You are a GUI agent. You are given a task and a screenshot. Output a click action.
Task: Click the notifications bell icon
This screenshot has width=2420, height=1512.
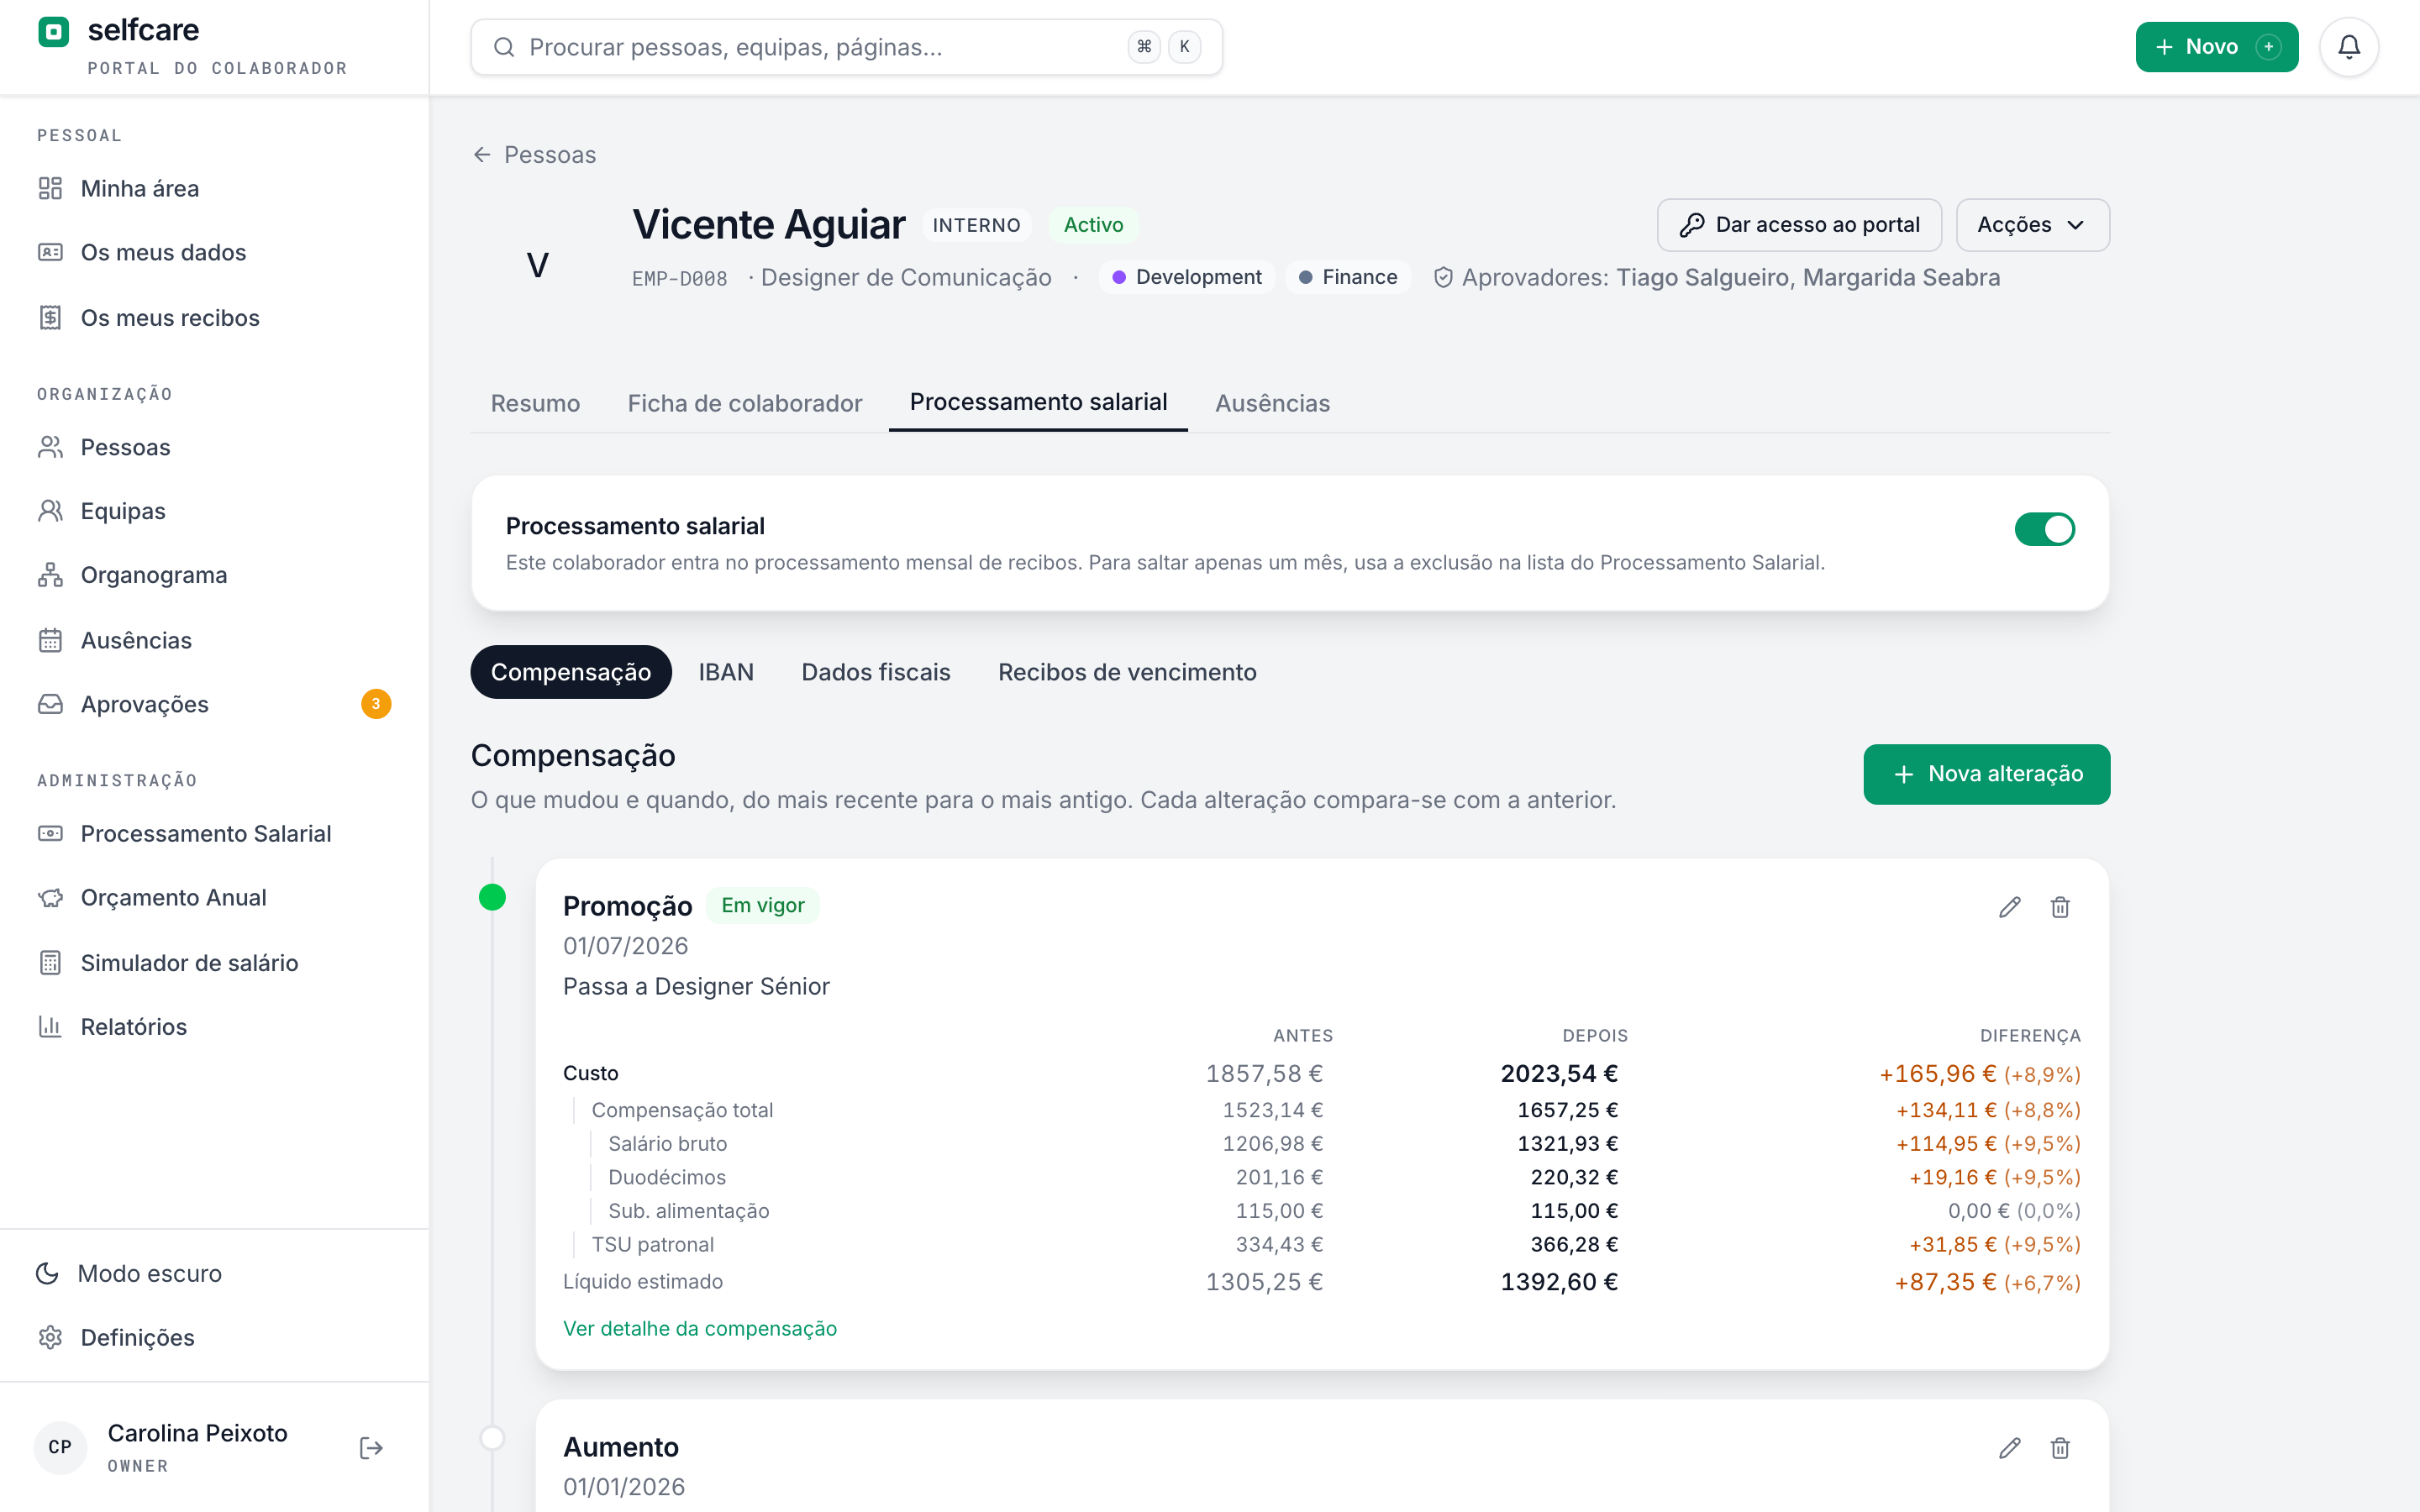tap(2348, 47)
